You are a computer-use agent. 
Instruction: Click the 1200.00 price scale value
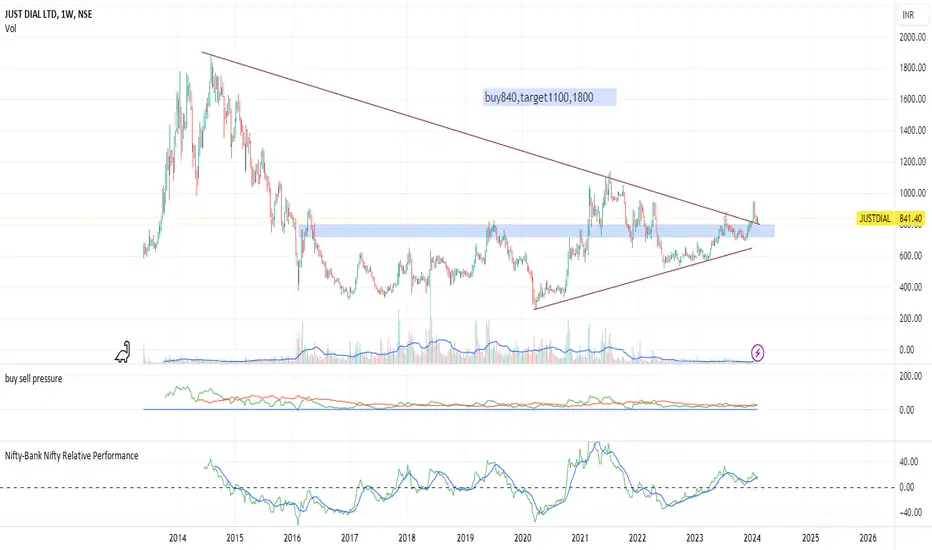click(x=912, y=162)
